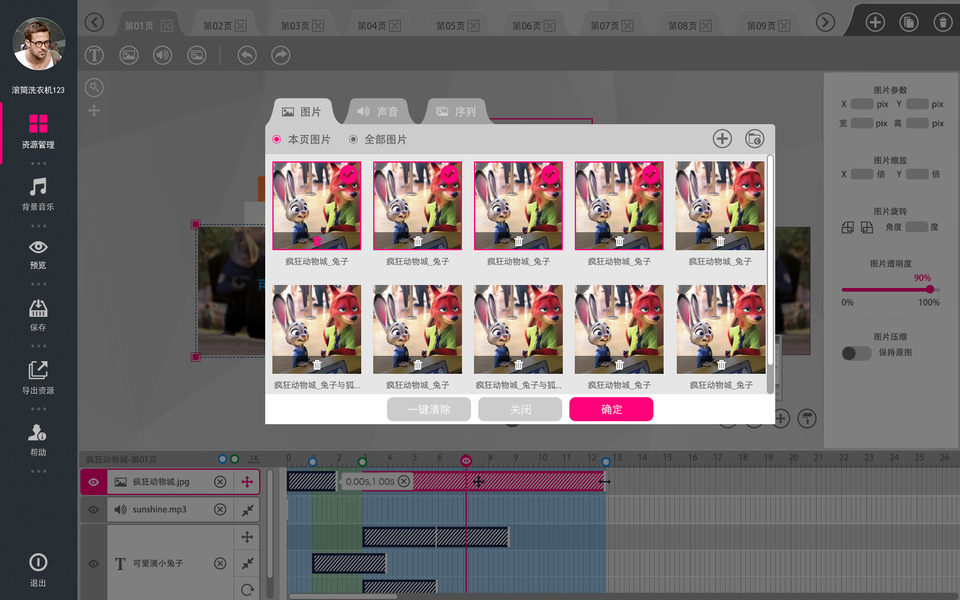Remove the 疯狂动物城.jpg layer with X
This screenshot has width=960, height=600.
[x=220, y=482]
